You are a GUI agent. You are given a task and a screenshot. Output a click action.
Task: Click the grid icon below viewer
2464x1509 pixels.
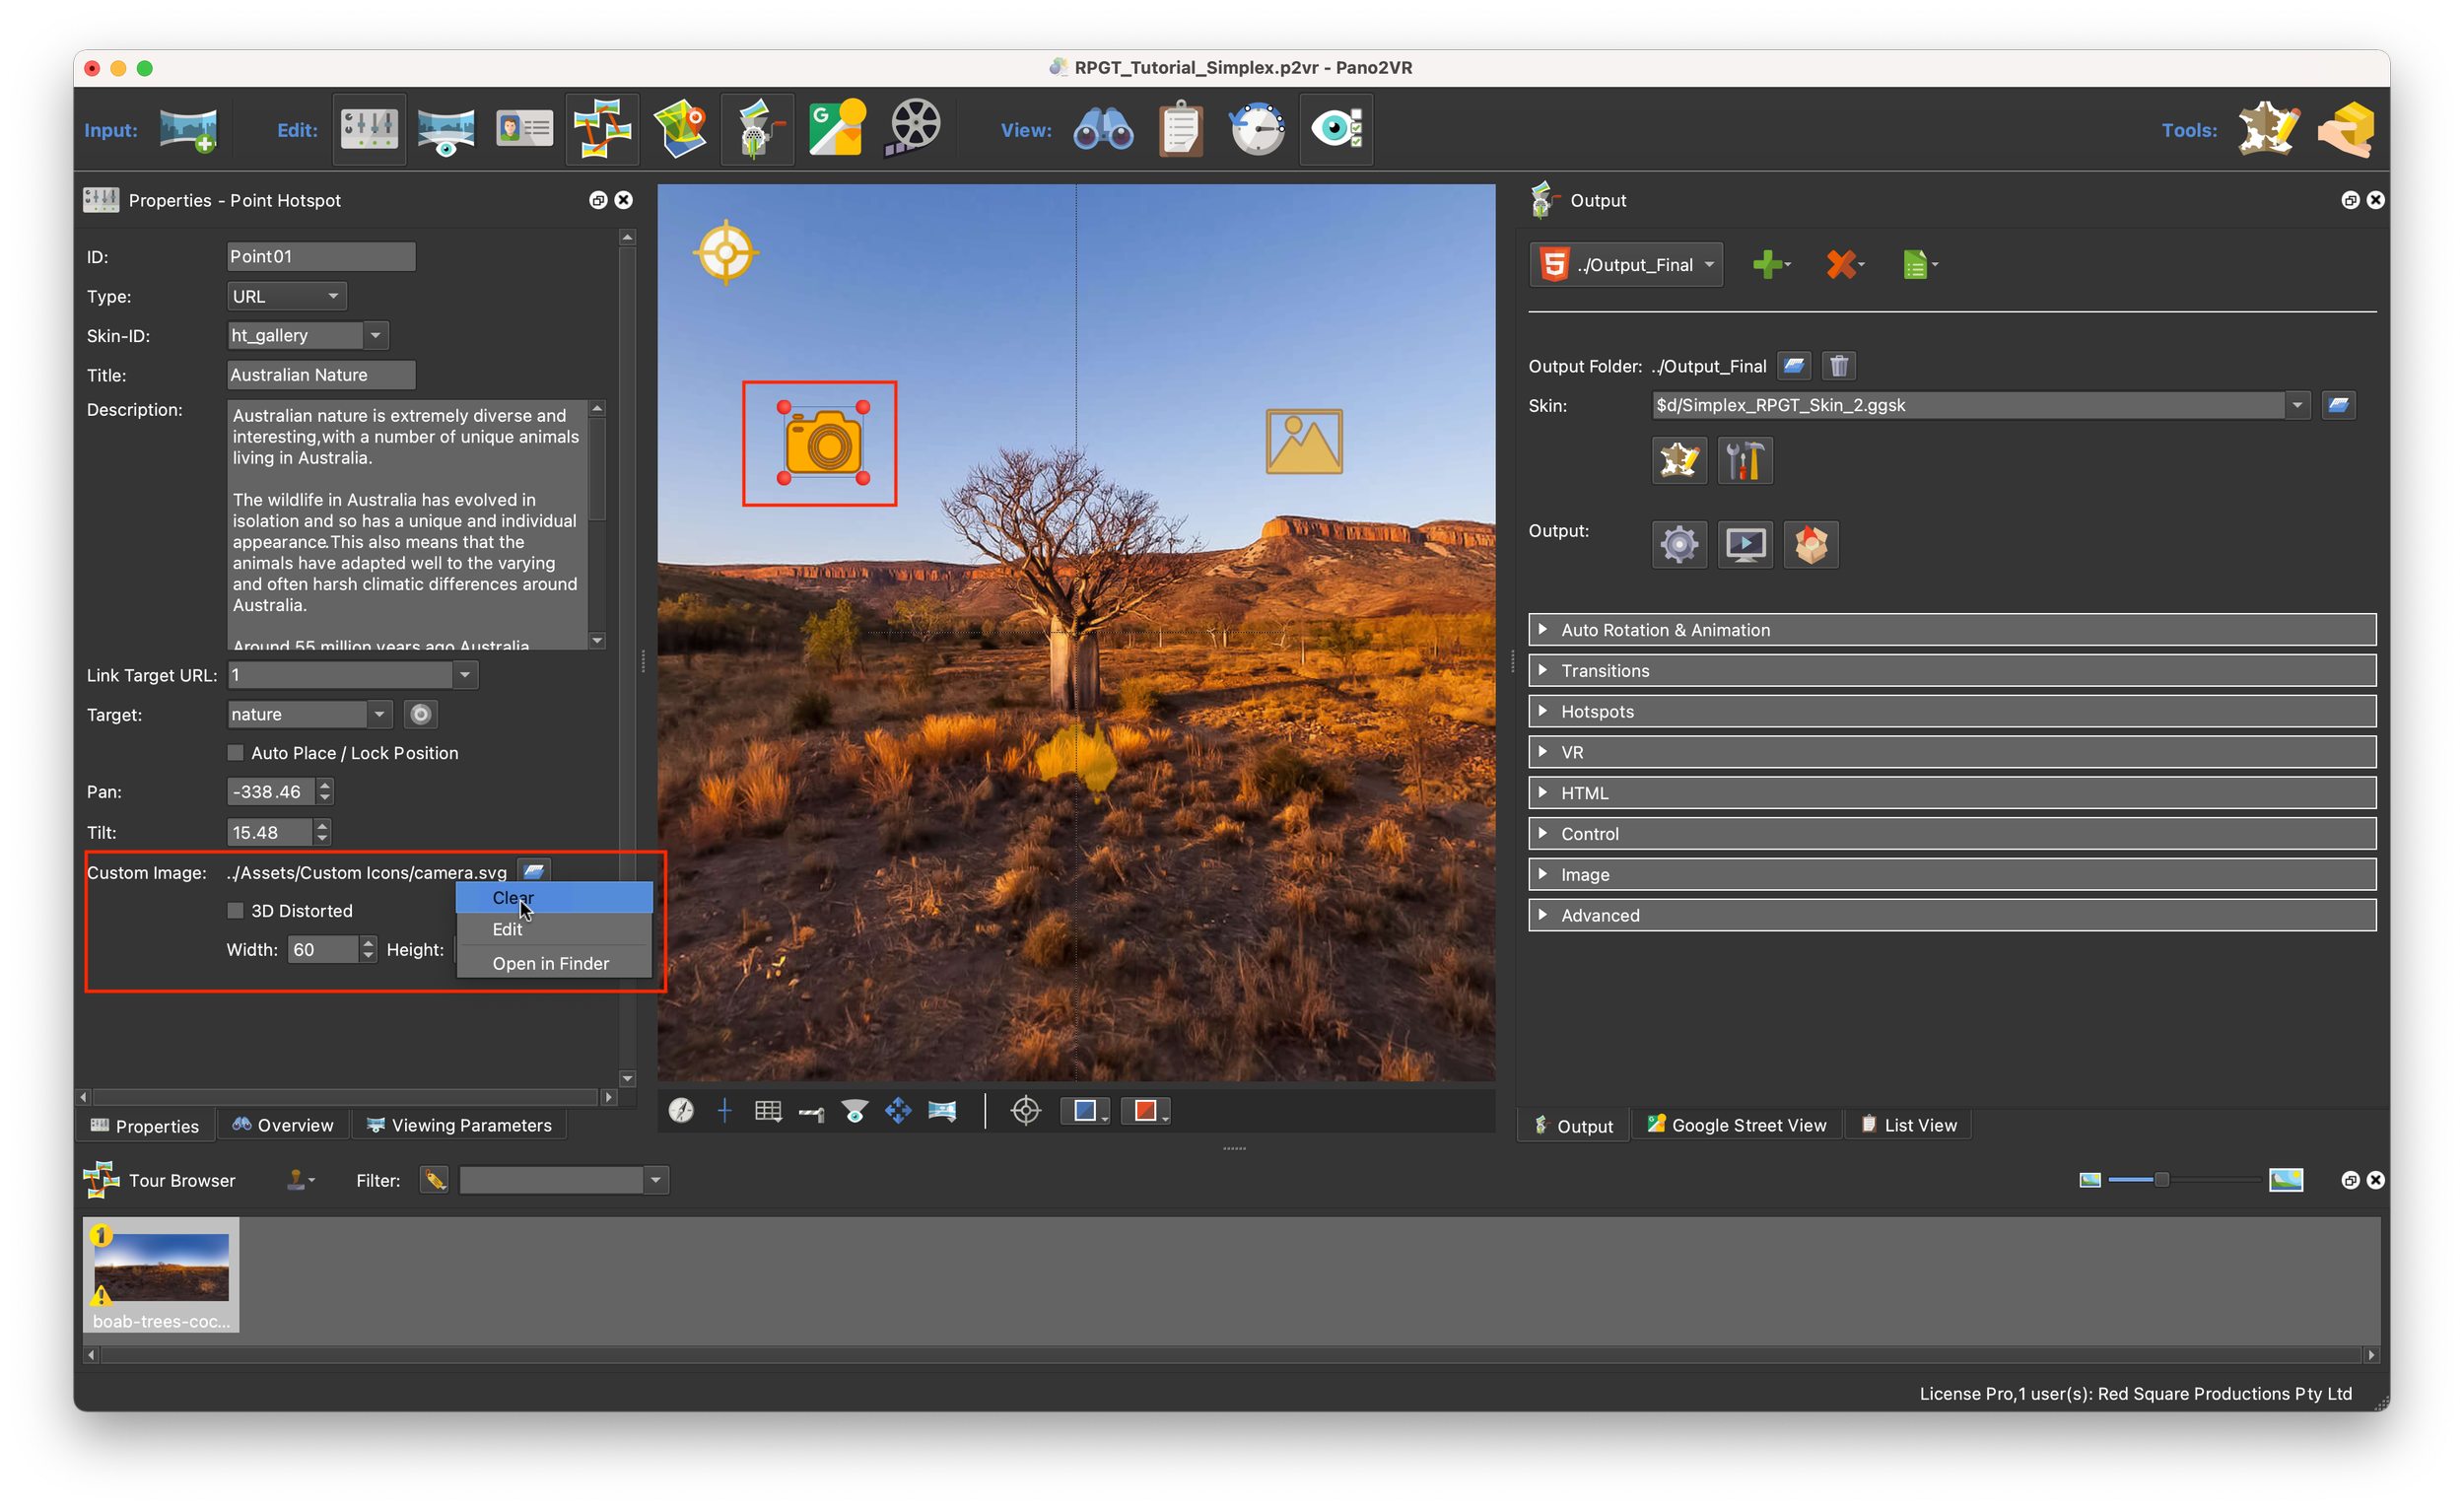pos(768,1111)
